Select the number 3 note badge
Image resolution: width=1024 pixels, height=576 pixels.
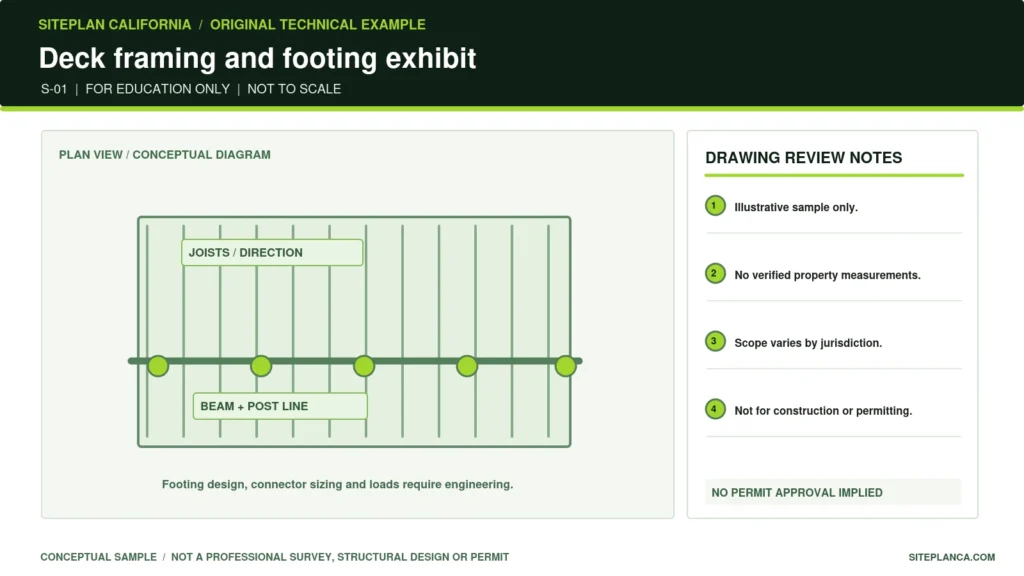click(715, 342)
